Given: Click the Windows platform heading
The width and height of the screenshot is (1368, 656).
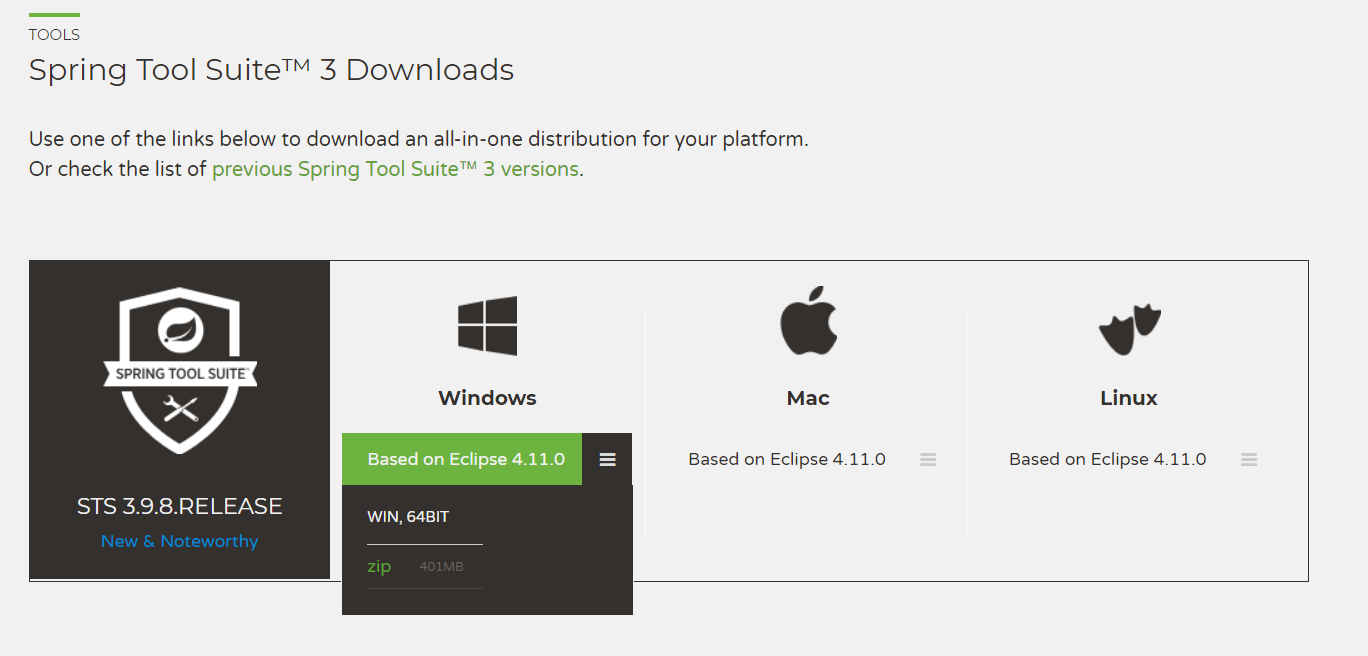Looking at the screenshot, I should (x=487, y=398).
